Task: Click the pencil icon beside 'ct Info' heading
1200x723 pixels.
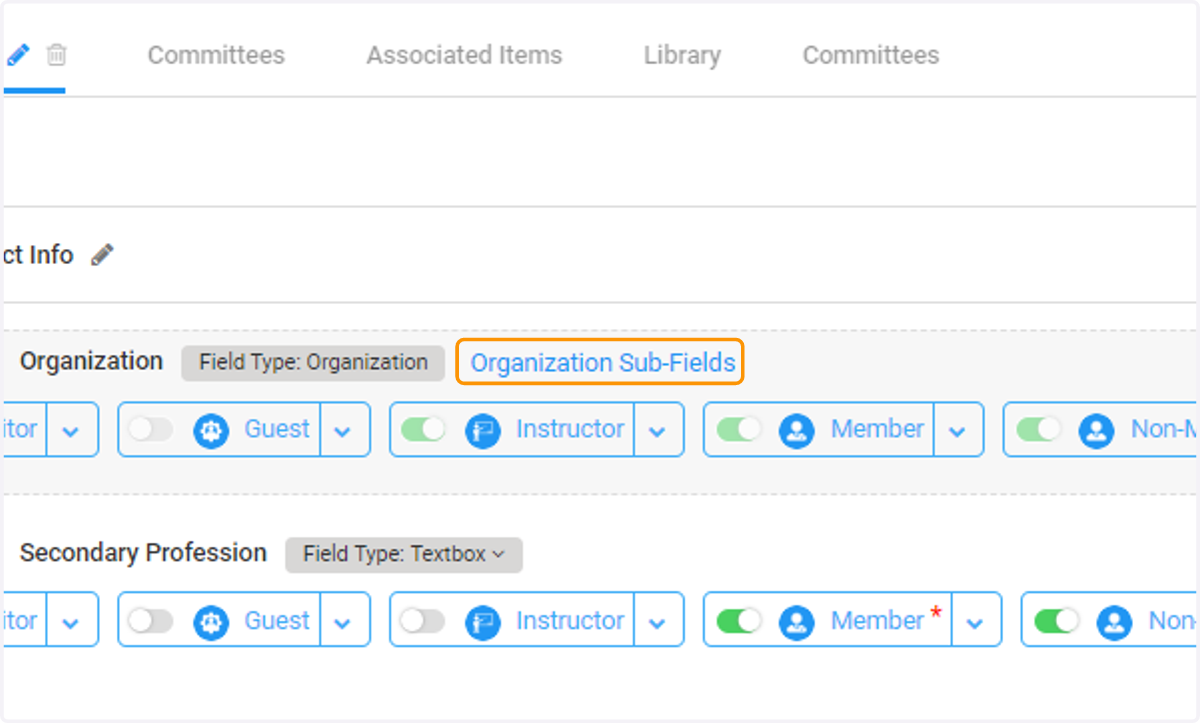Action: point(102,255)
